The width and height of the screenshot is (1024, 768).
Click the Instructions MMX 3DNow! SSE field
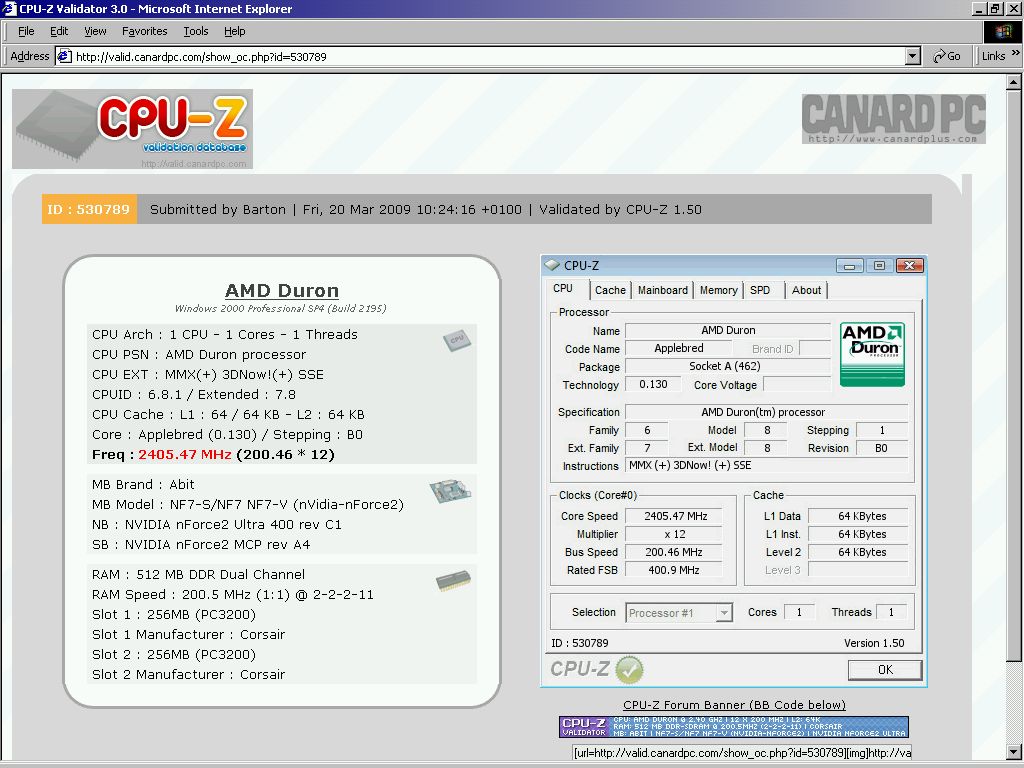[767, 466]
